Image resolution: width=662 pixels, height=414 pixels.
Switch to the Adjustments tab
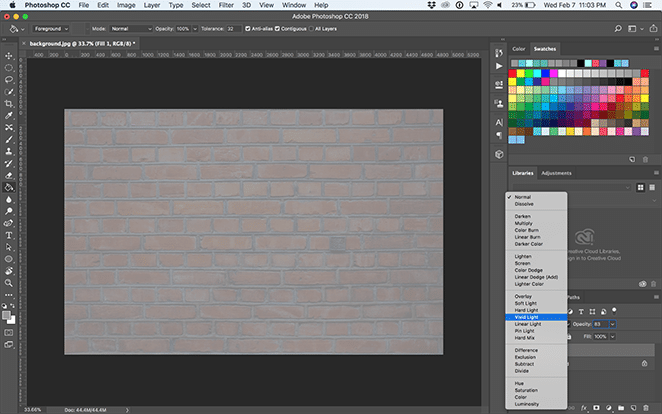(555, 173)
